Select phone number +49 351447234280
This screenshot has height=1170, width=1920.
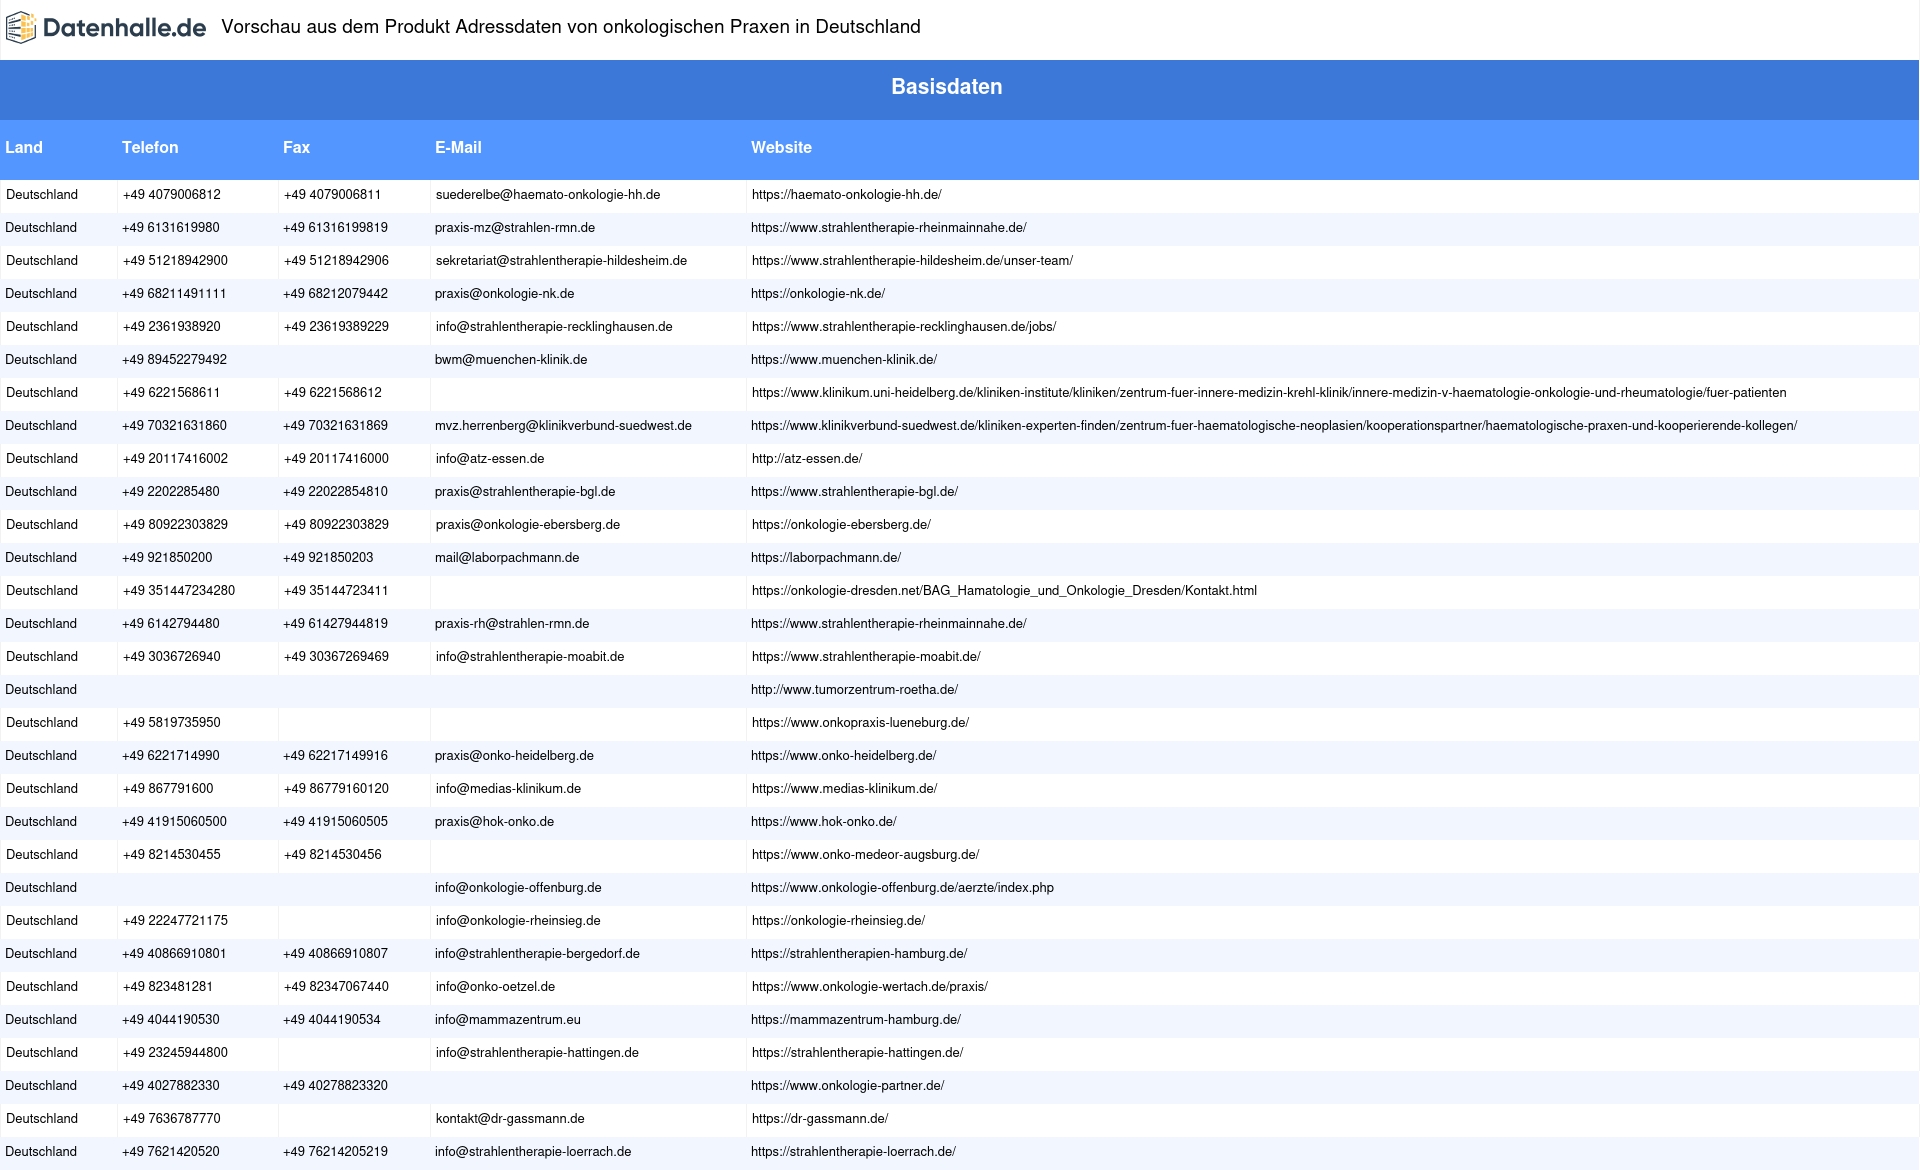[x=179, y=591]
